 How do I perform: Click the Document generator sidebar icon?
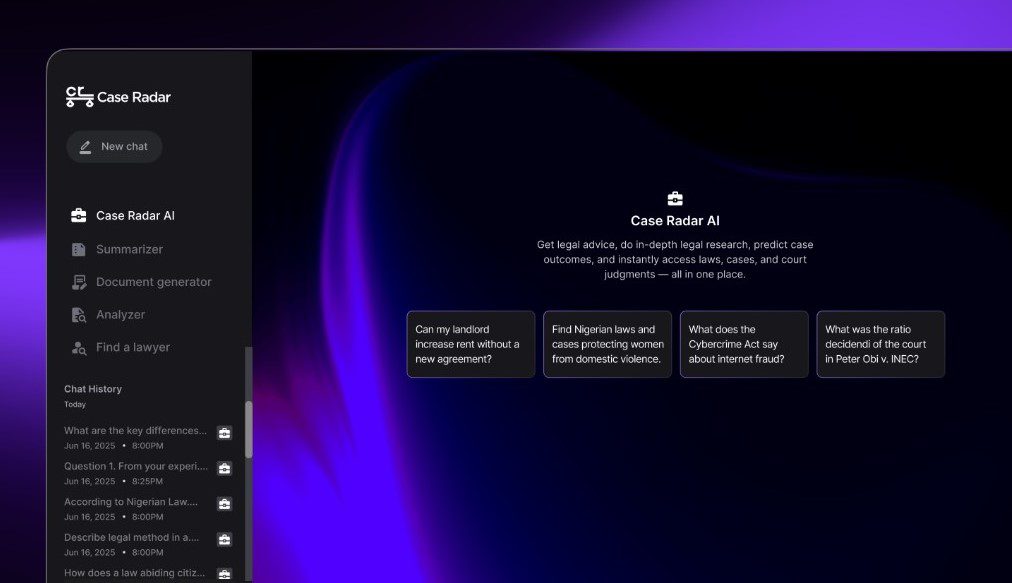pyautogui.click(x=78, y=282)
